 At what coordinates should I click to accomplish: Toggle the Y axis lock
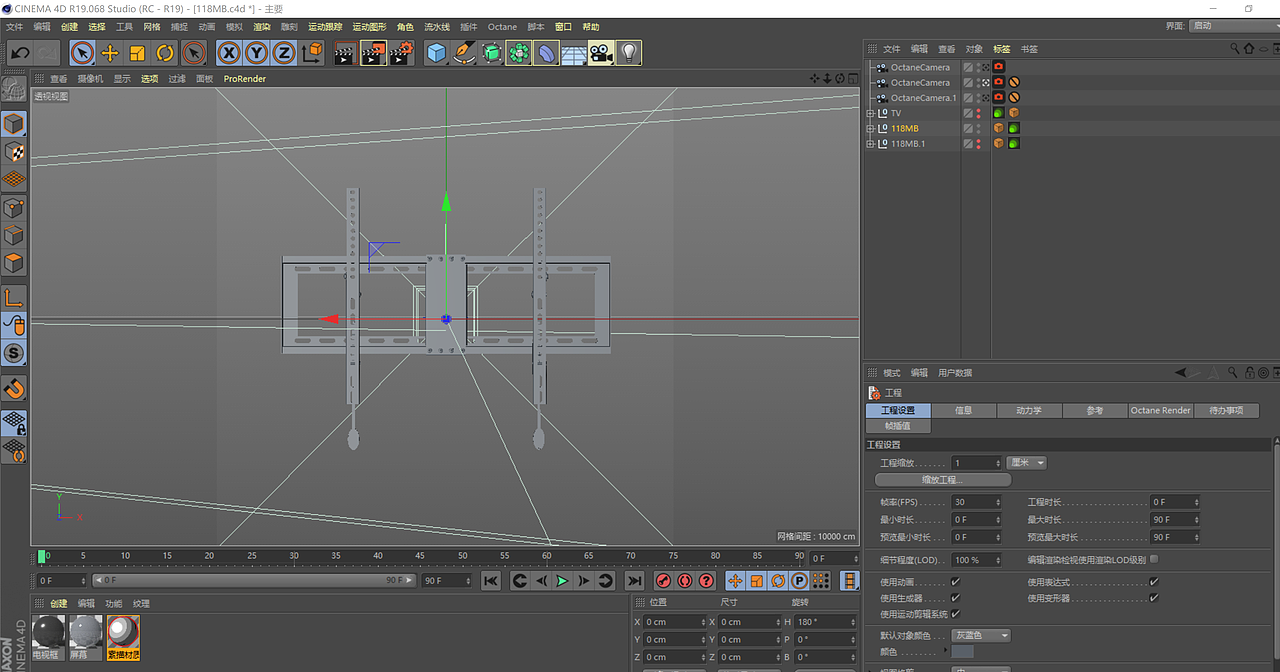click(x=257, y=52)
